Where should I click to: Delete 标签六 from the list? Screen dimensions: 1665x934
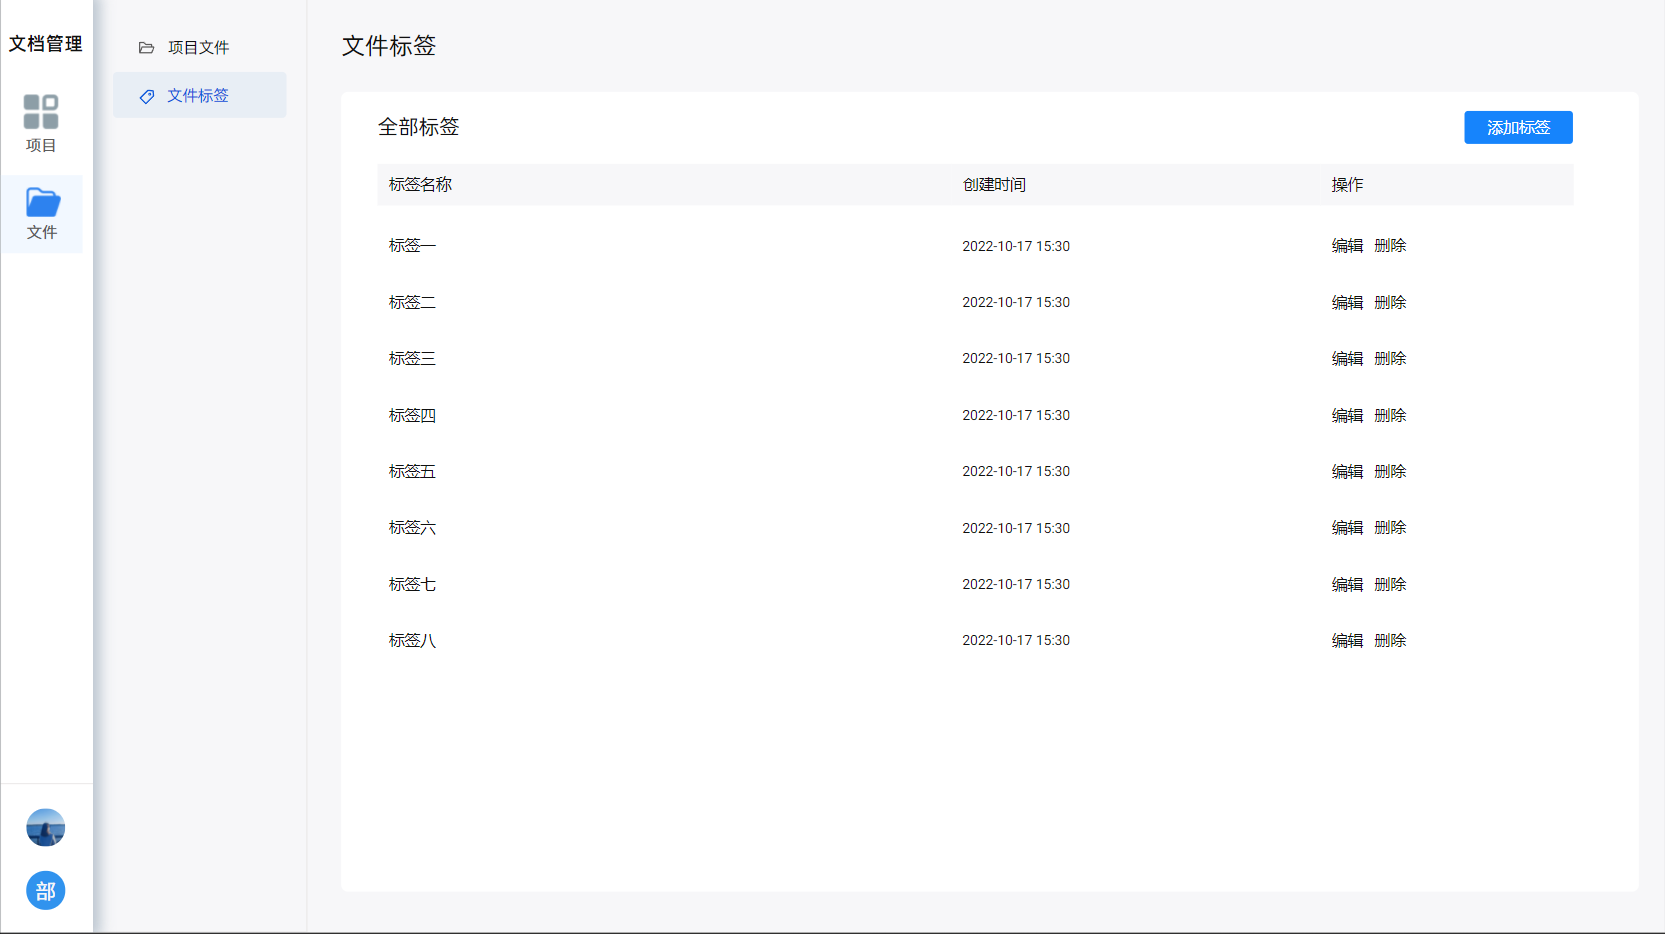pyautogui.click(x=1390, y=528)
